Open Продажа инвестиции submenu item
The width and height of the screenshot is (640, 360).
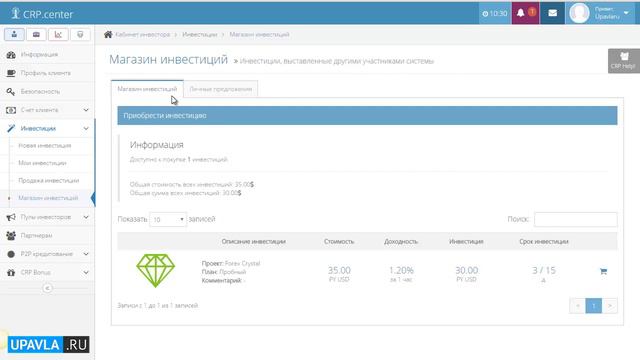49,180
